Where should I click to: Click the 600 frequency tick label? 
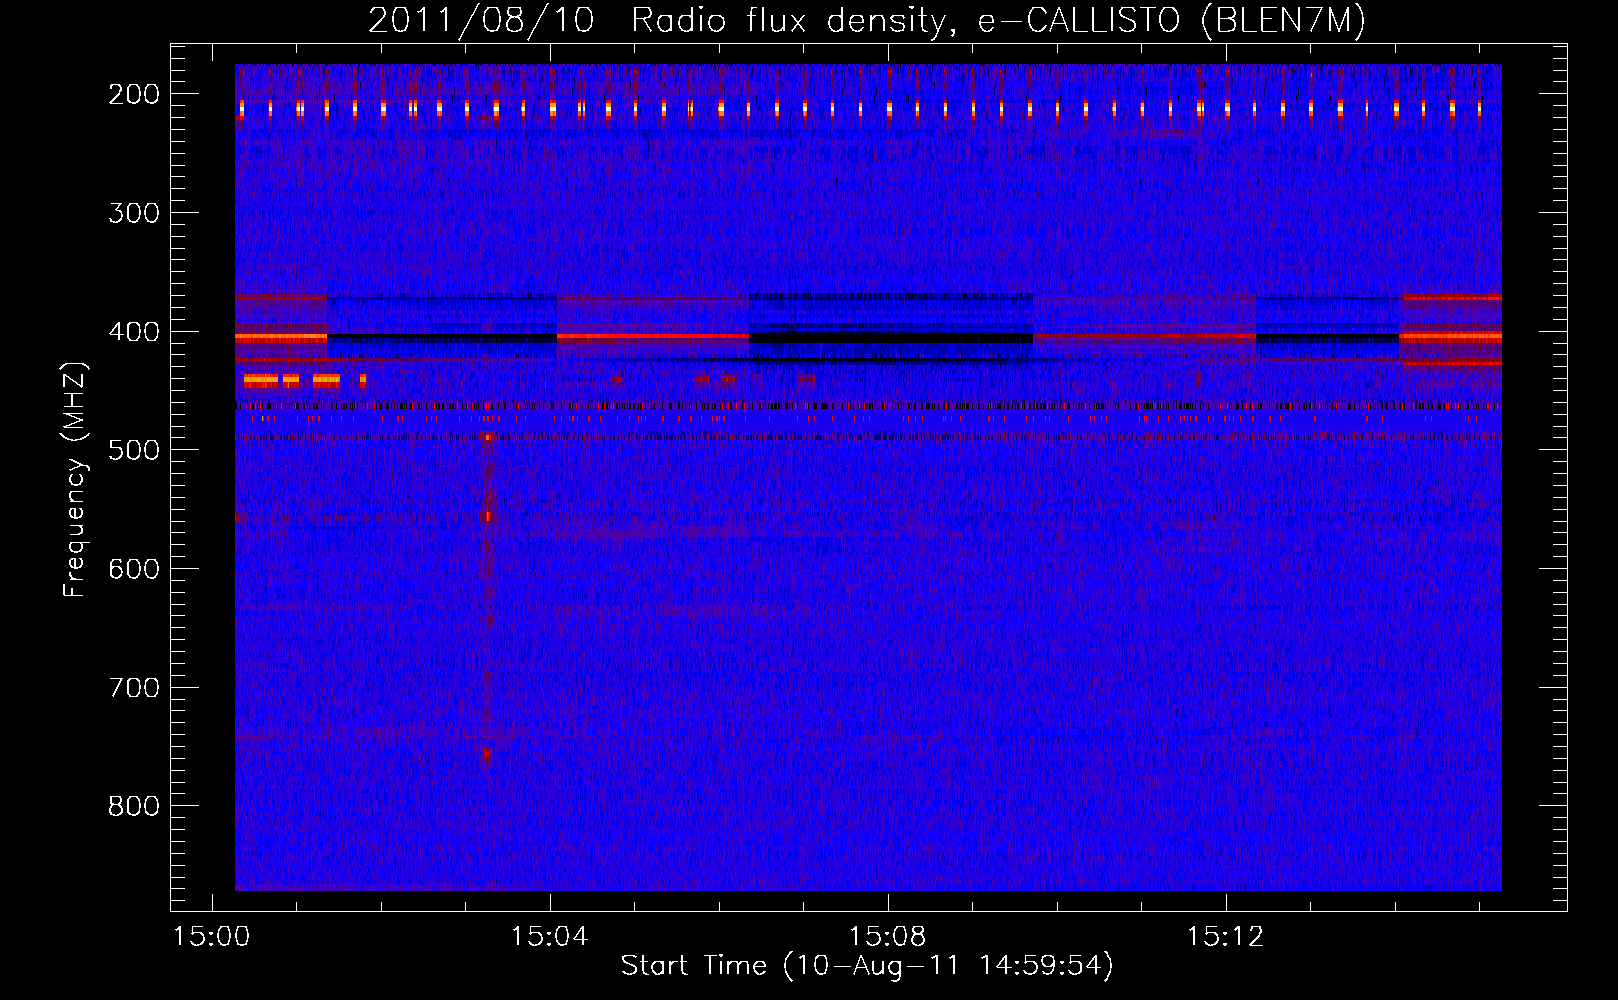coord(134,569)
